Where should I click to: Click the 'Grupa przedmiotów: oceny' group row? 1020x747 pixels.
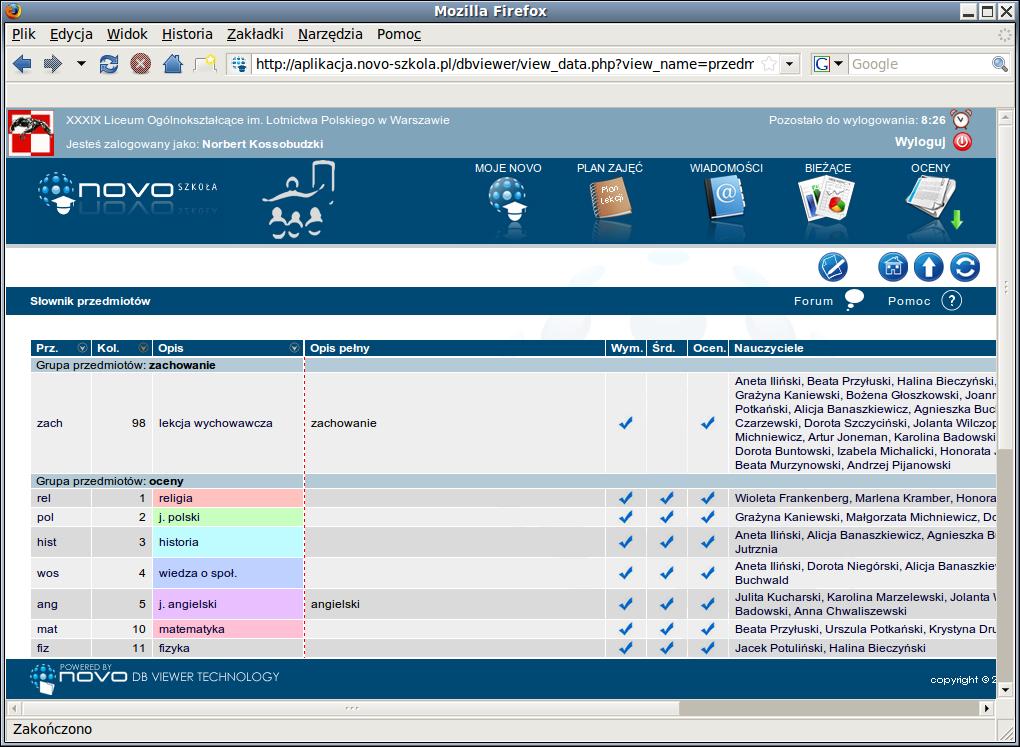pyautogui.click(x=514, y=481)
